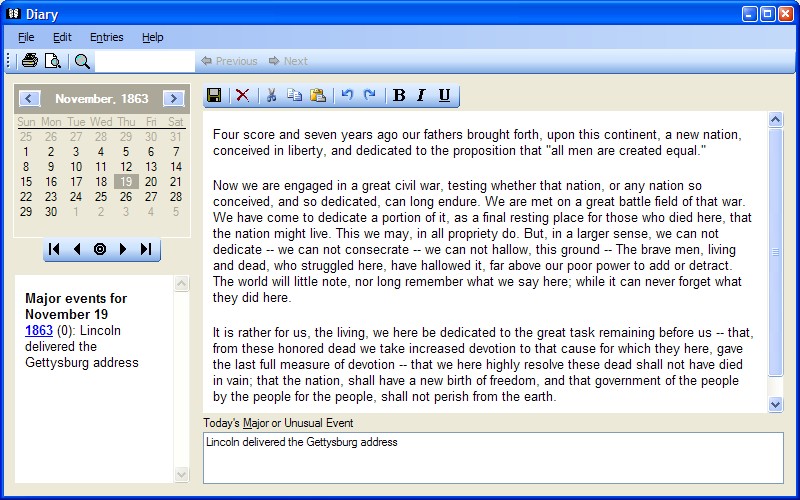Click the Save entry disk icon
Screen dimensions: 800x500
coord(214,96)
